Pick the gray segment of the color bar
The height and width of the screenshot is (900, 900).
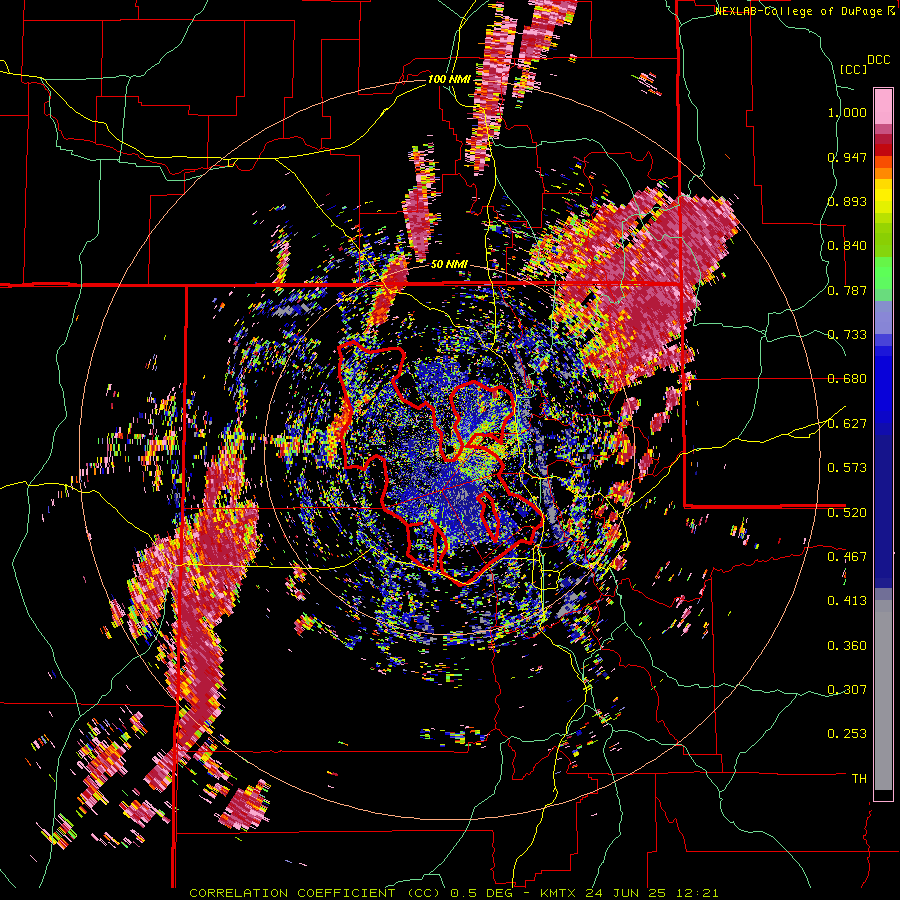(883, 695)
